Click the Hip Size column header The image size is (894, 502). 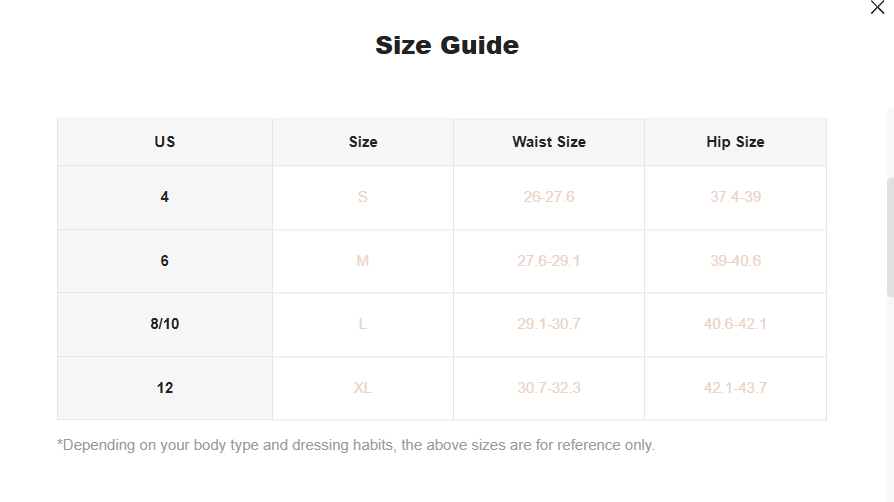(x=735, y=142)
